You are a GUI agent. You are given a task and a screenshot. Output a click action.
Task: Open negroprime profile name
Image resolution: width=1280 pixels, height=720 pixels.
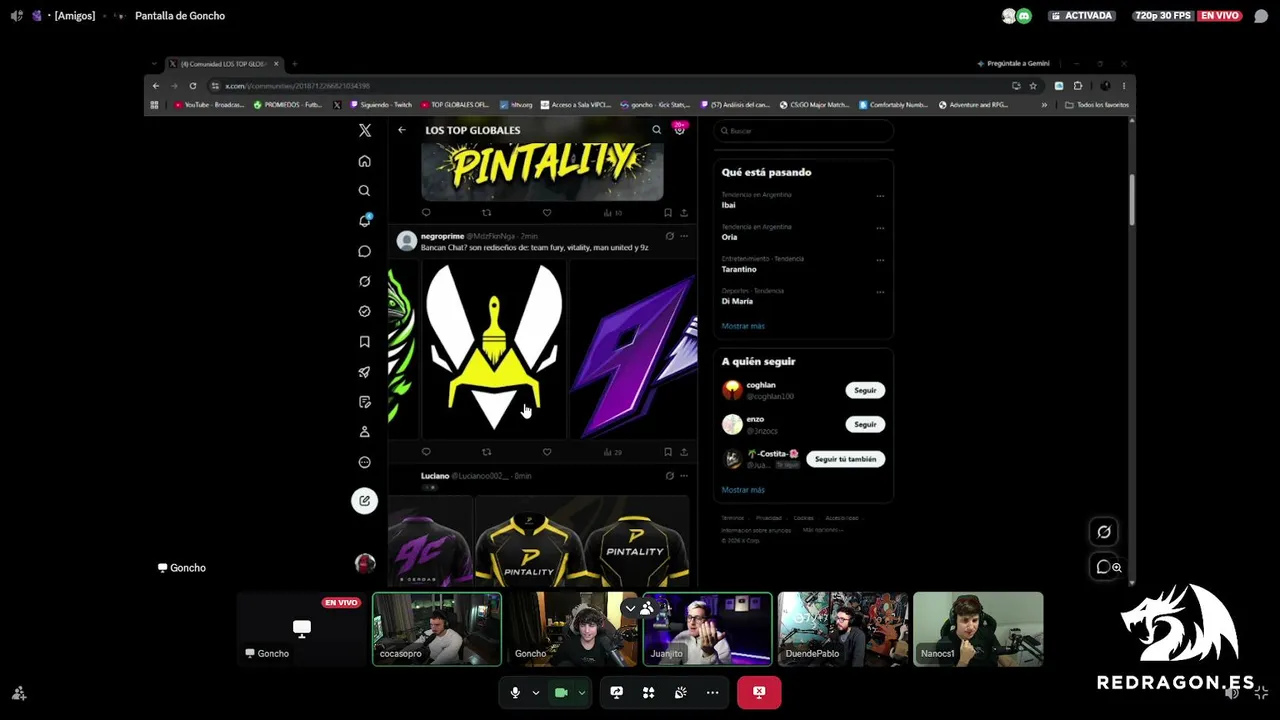point(442,236)
